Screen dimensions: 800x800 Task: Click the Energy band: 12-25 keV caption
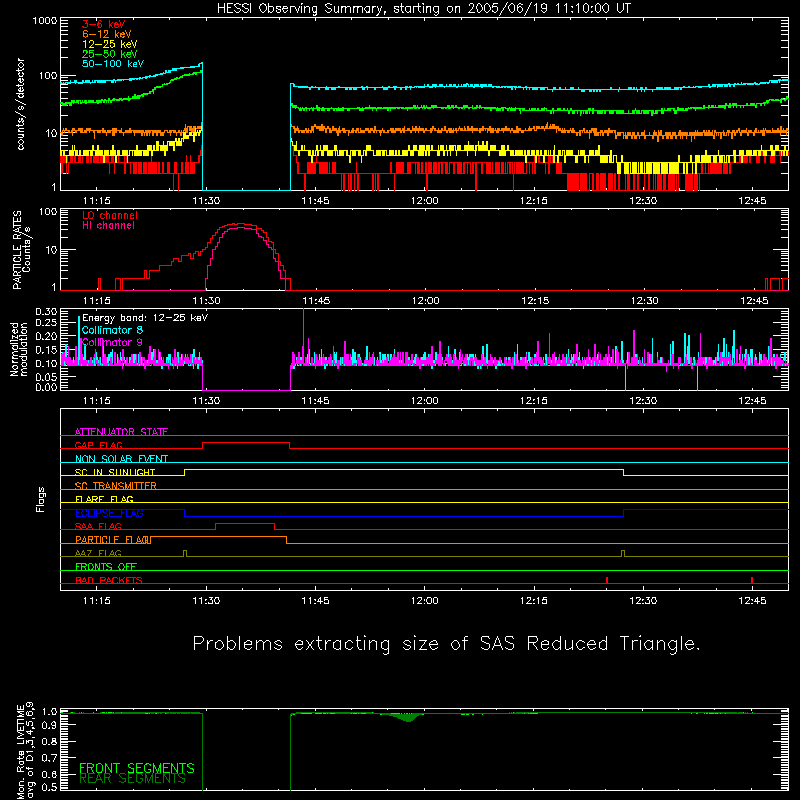tap(145, 318)
